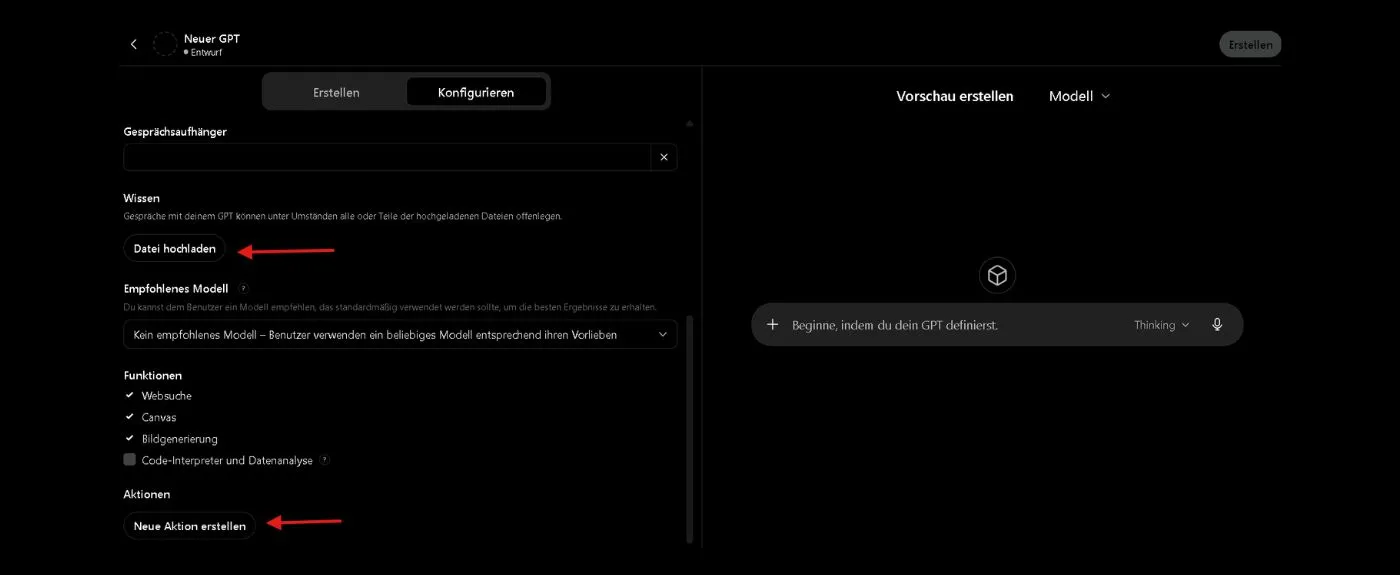Image resolution: width=1400 pixels, height=575 pixels.
Task: Click the Gesprächsaufhänger input field
Action: [x=387, y=157]
